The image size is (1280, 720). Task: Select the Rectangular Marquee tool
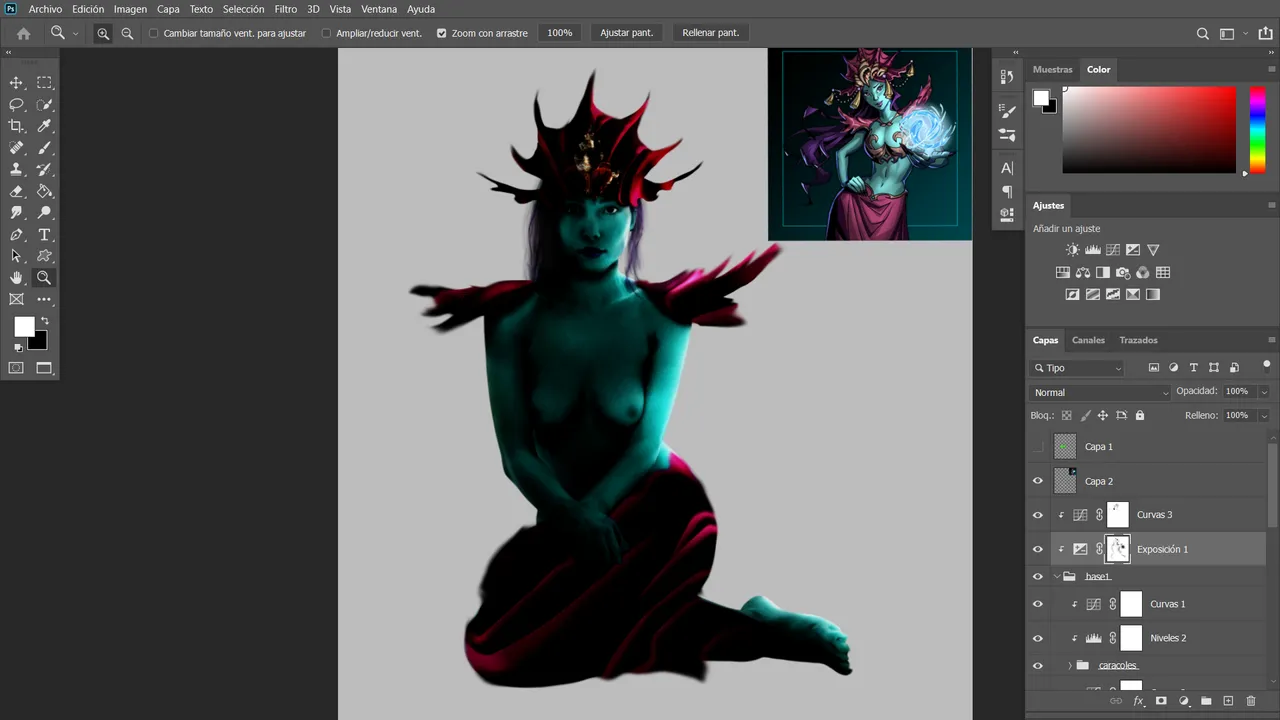click(44, 83)
